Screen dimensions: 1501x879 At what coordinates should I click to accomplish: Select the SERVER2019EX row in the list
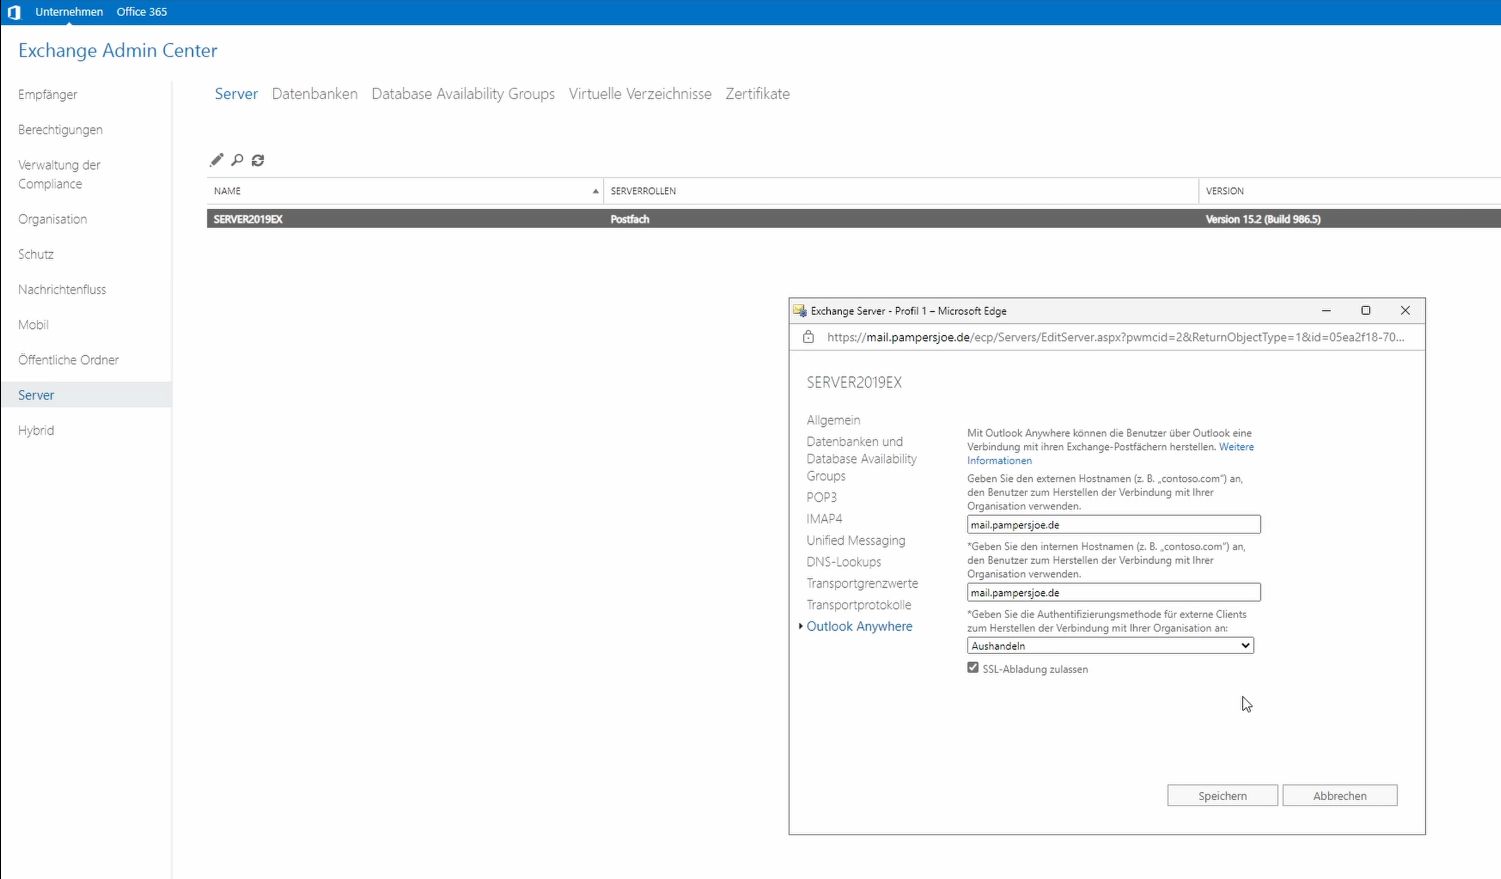(x=853, y=219)
